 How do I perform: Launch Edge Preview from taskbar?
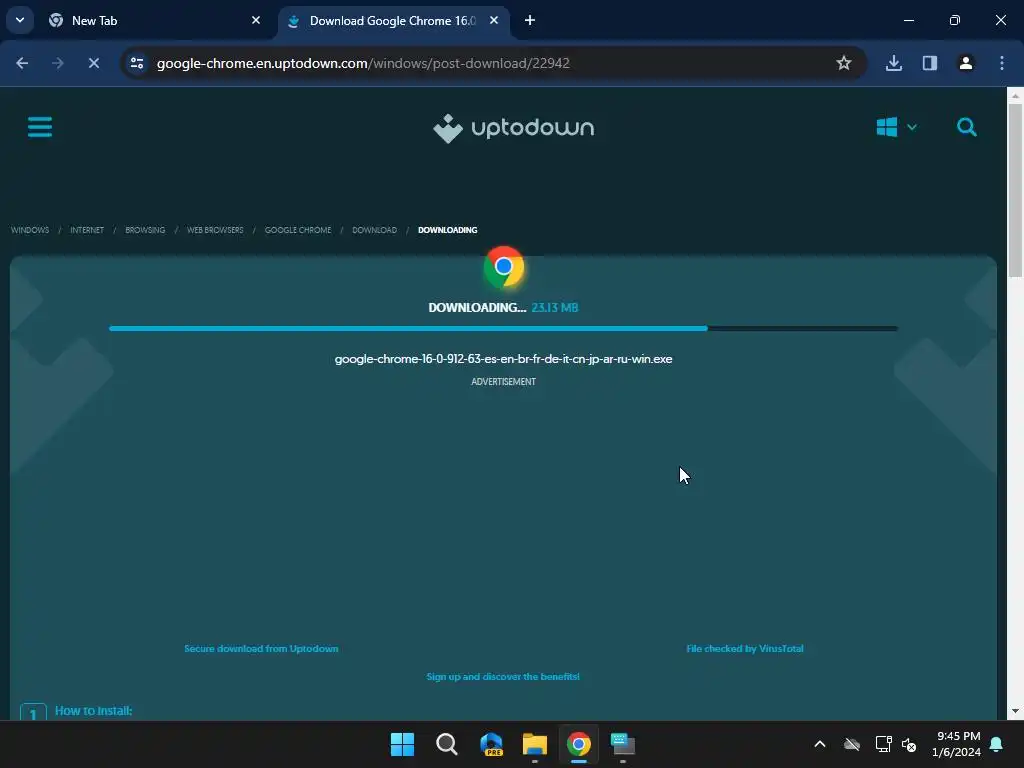point(491,744)
